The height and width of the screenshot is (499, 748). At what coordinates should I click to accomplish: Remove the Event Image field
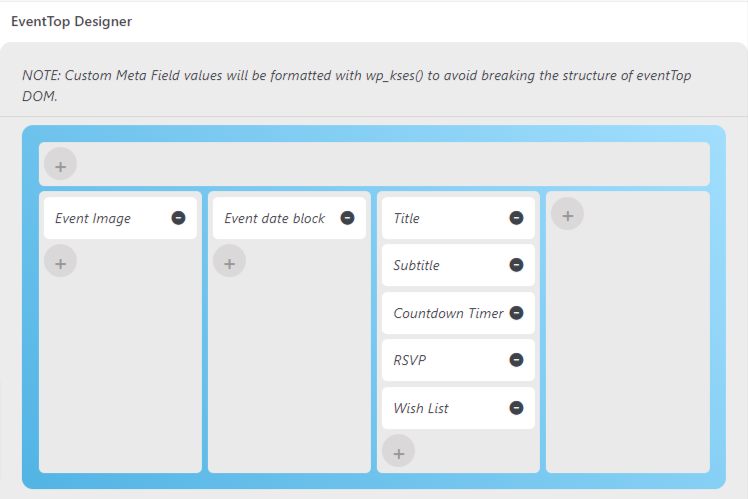(178, 218)
